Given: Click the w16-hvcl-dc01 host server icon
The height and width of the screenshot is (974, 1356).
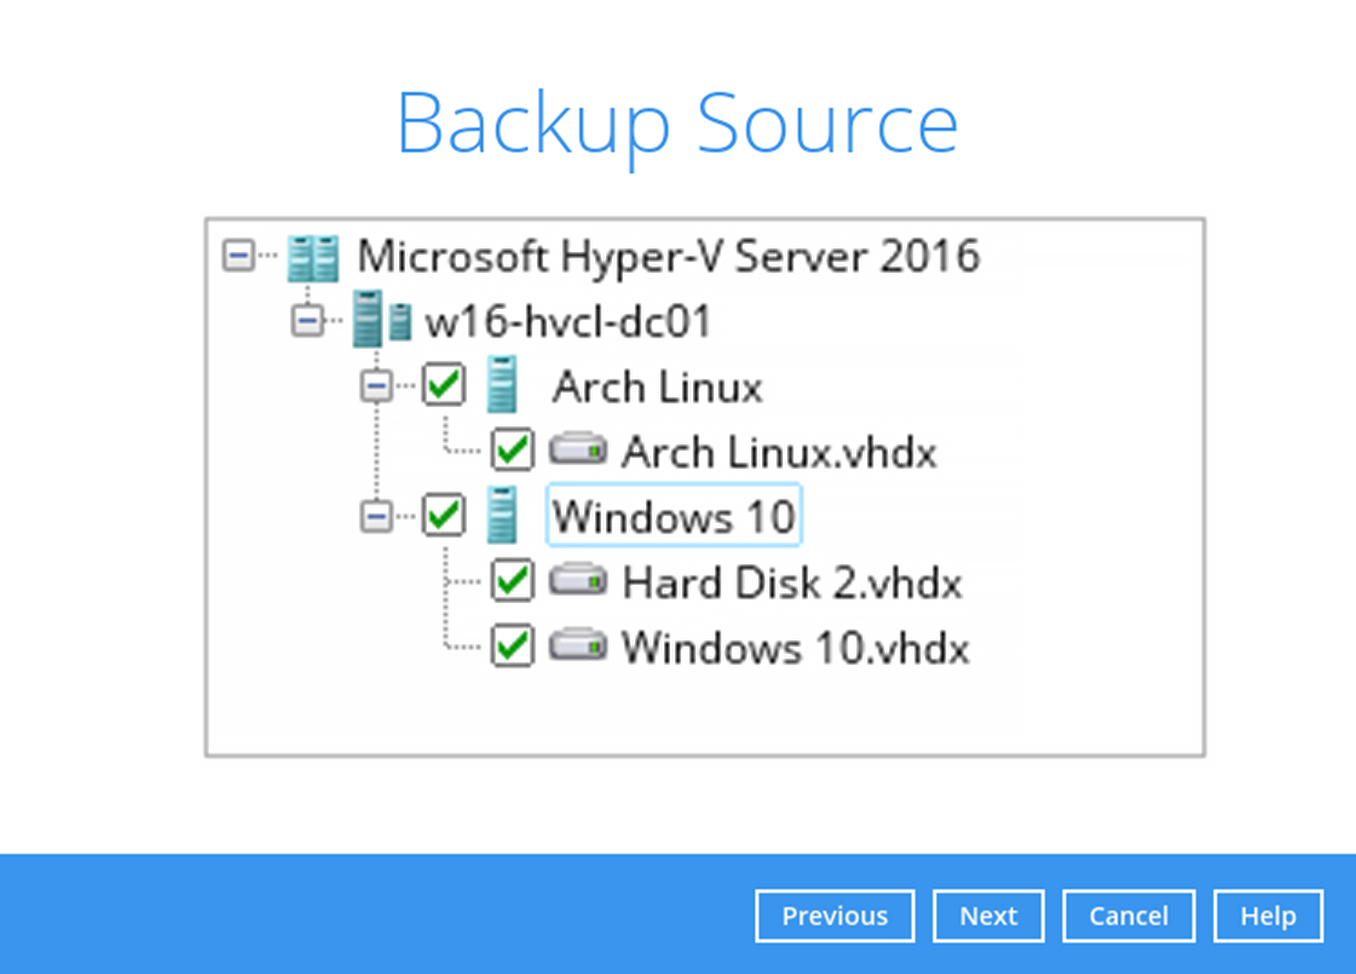Looking at the screenshot, I should 382,321.
